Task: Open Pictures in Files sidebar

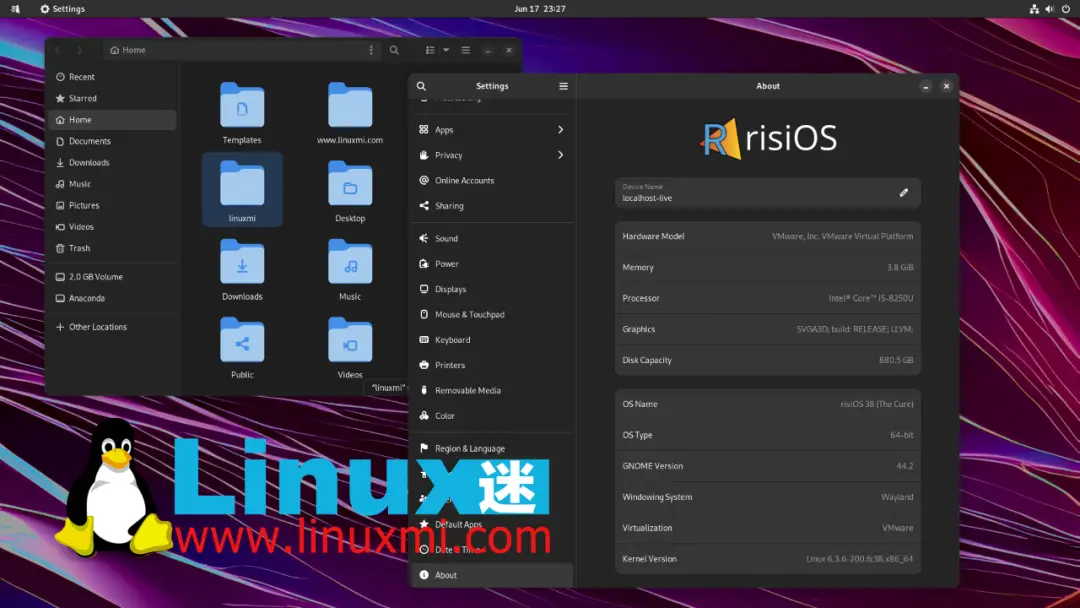Action: [112, 205]
